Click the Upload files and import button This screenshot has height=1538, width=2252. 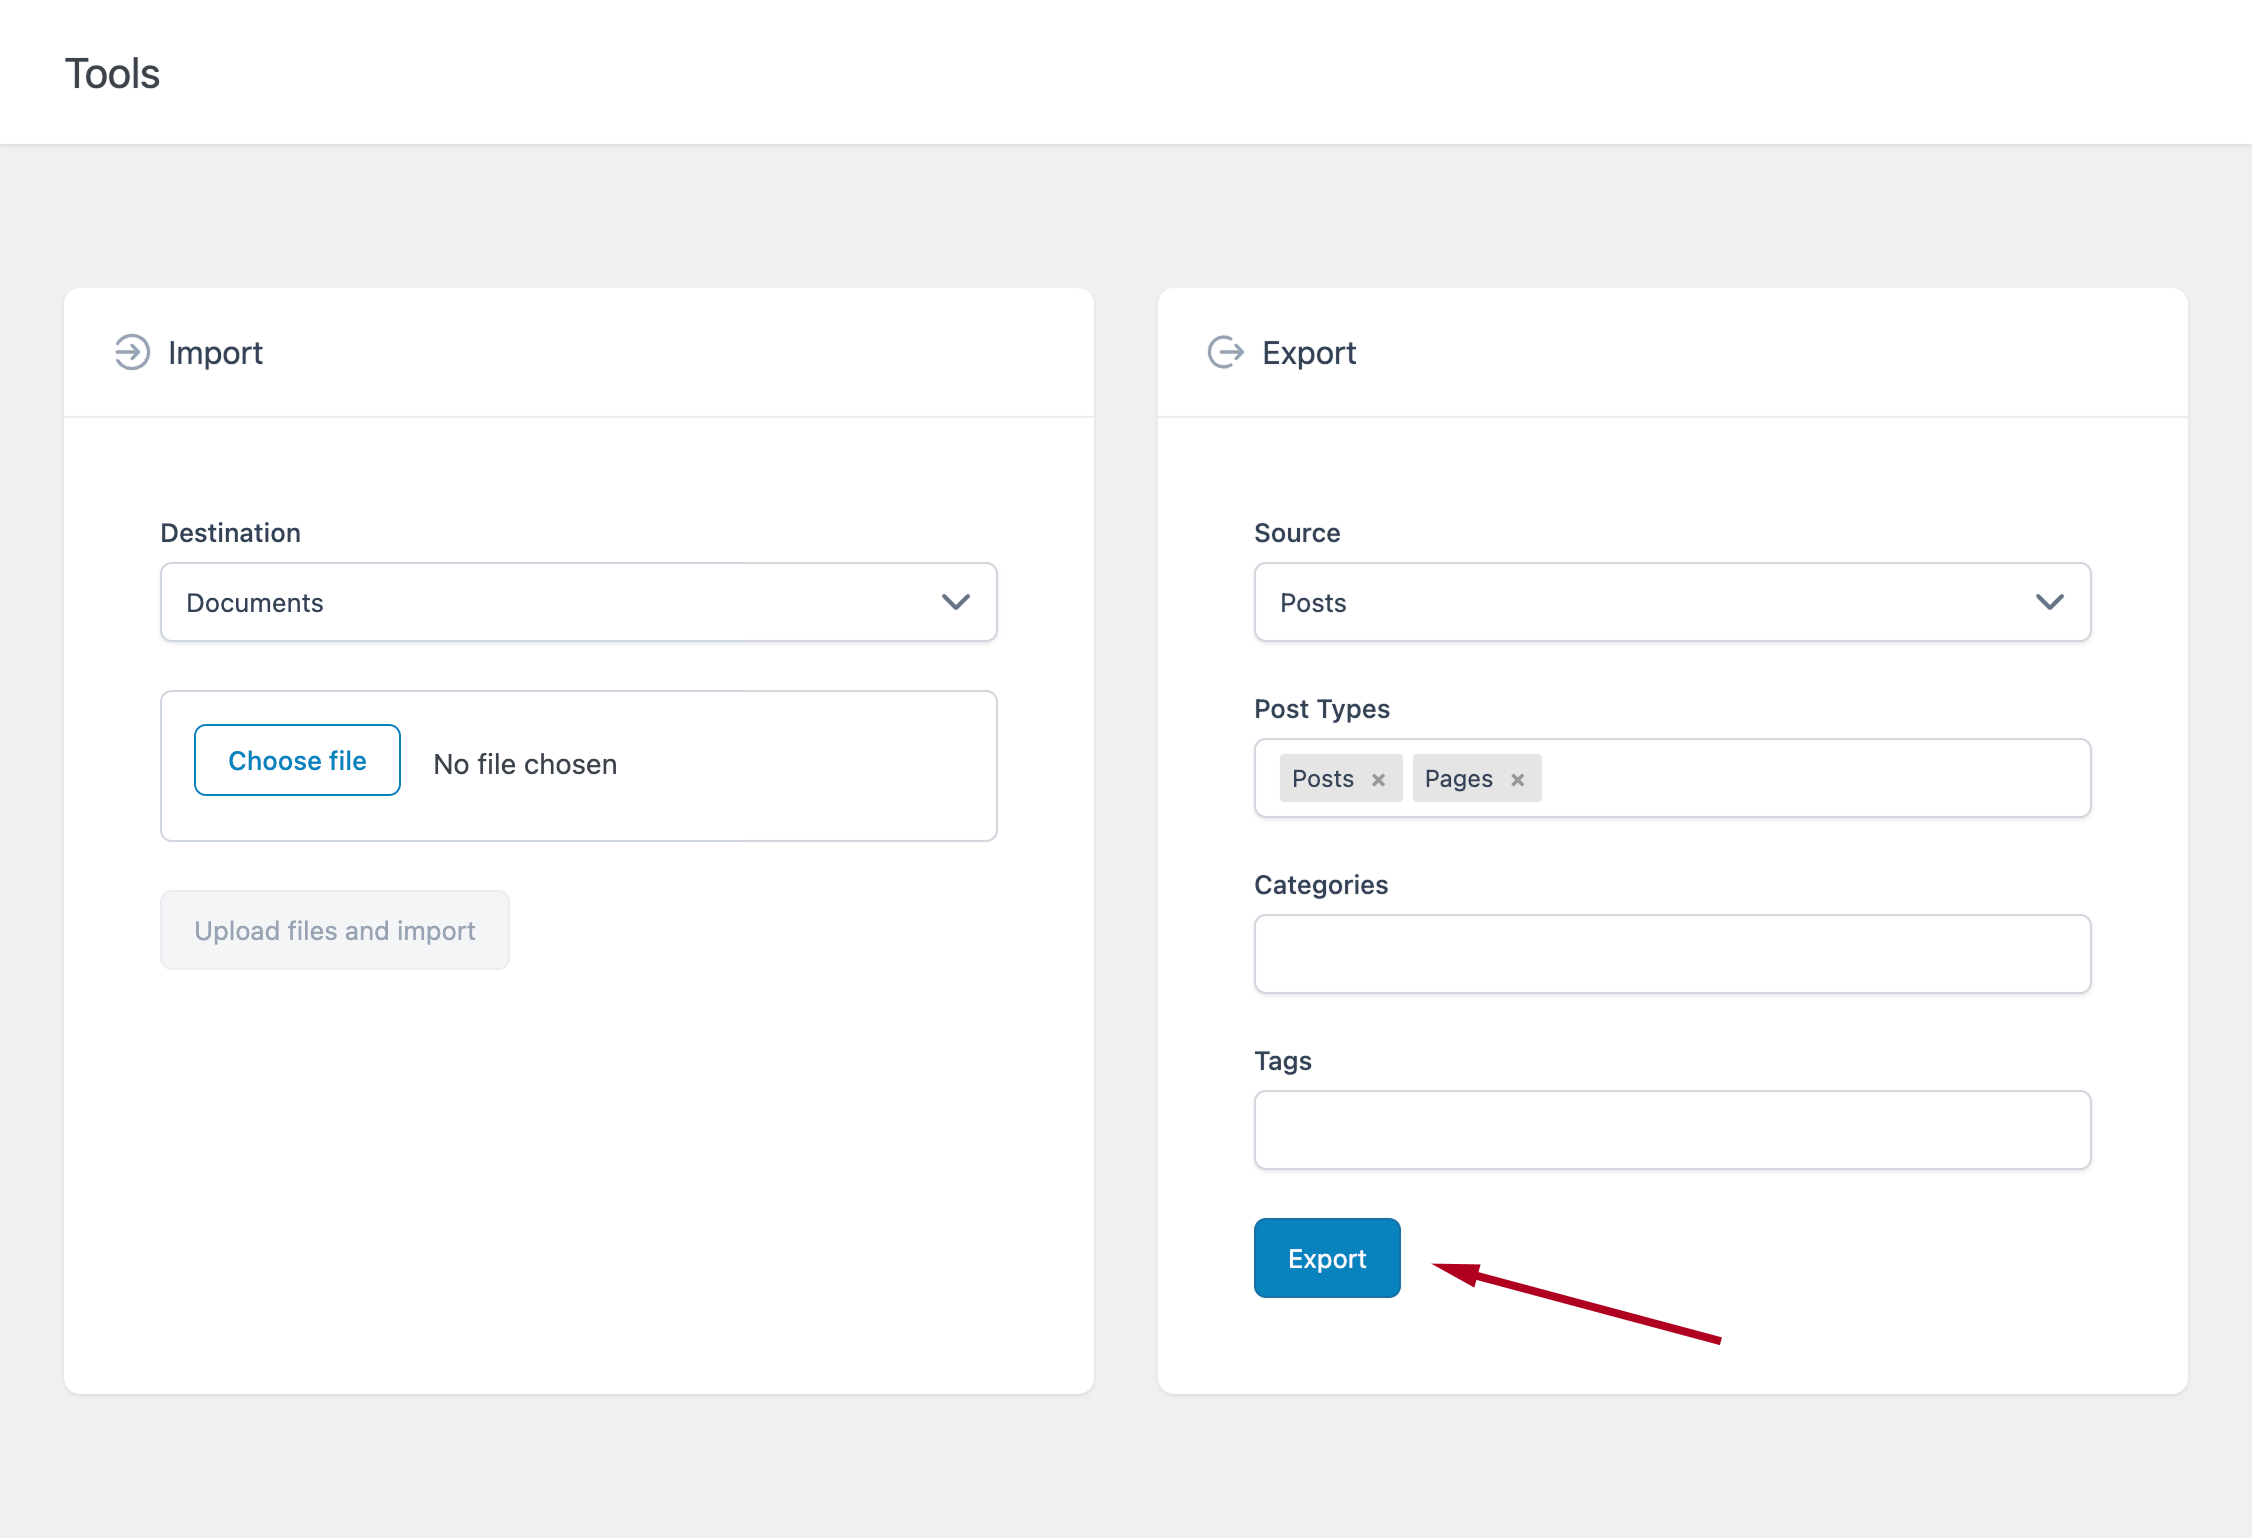pos(334,930)
